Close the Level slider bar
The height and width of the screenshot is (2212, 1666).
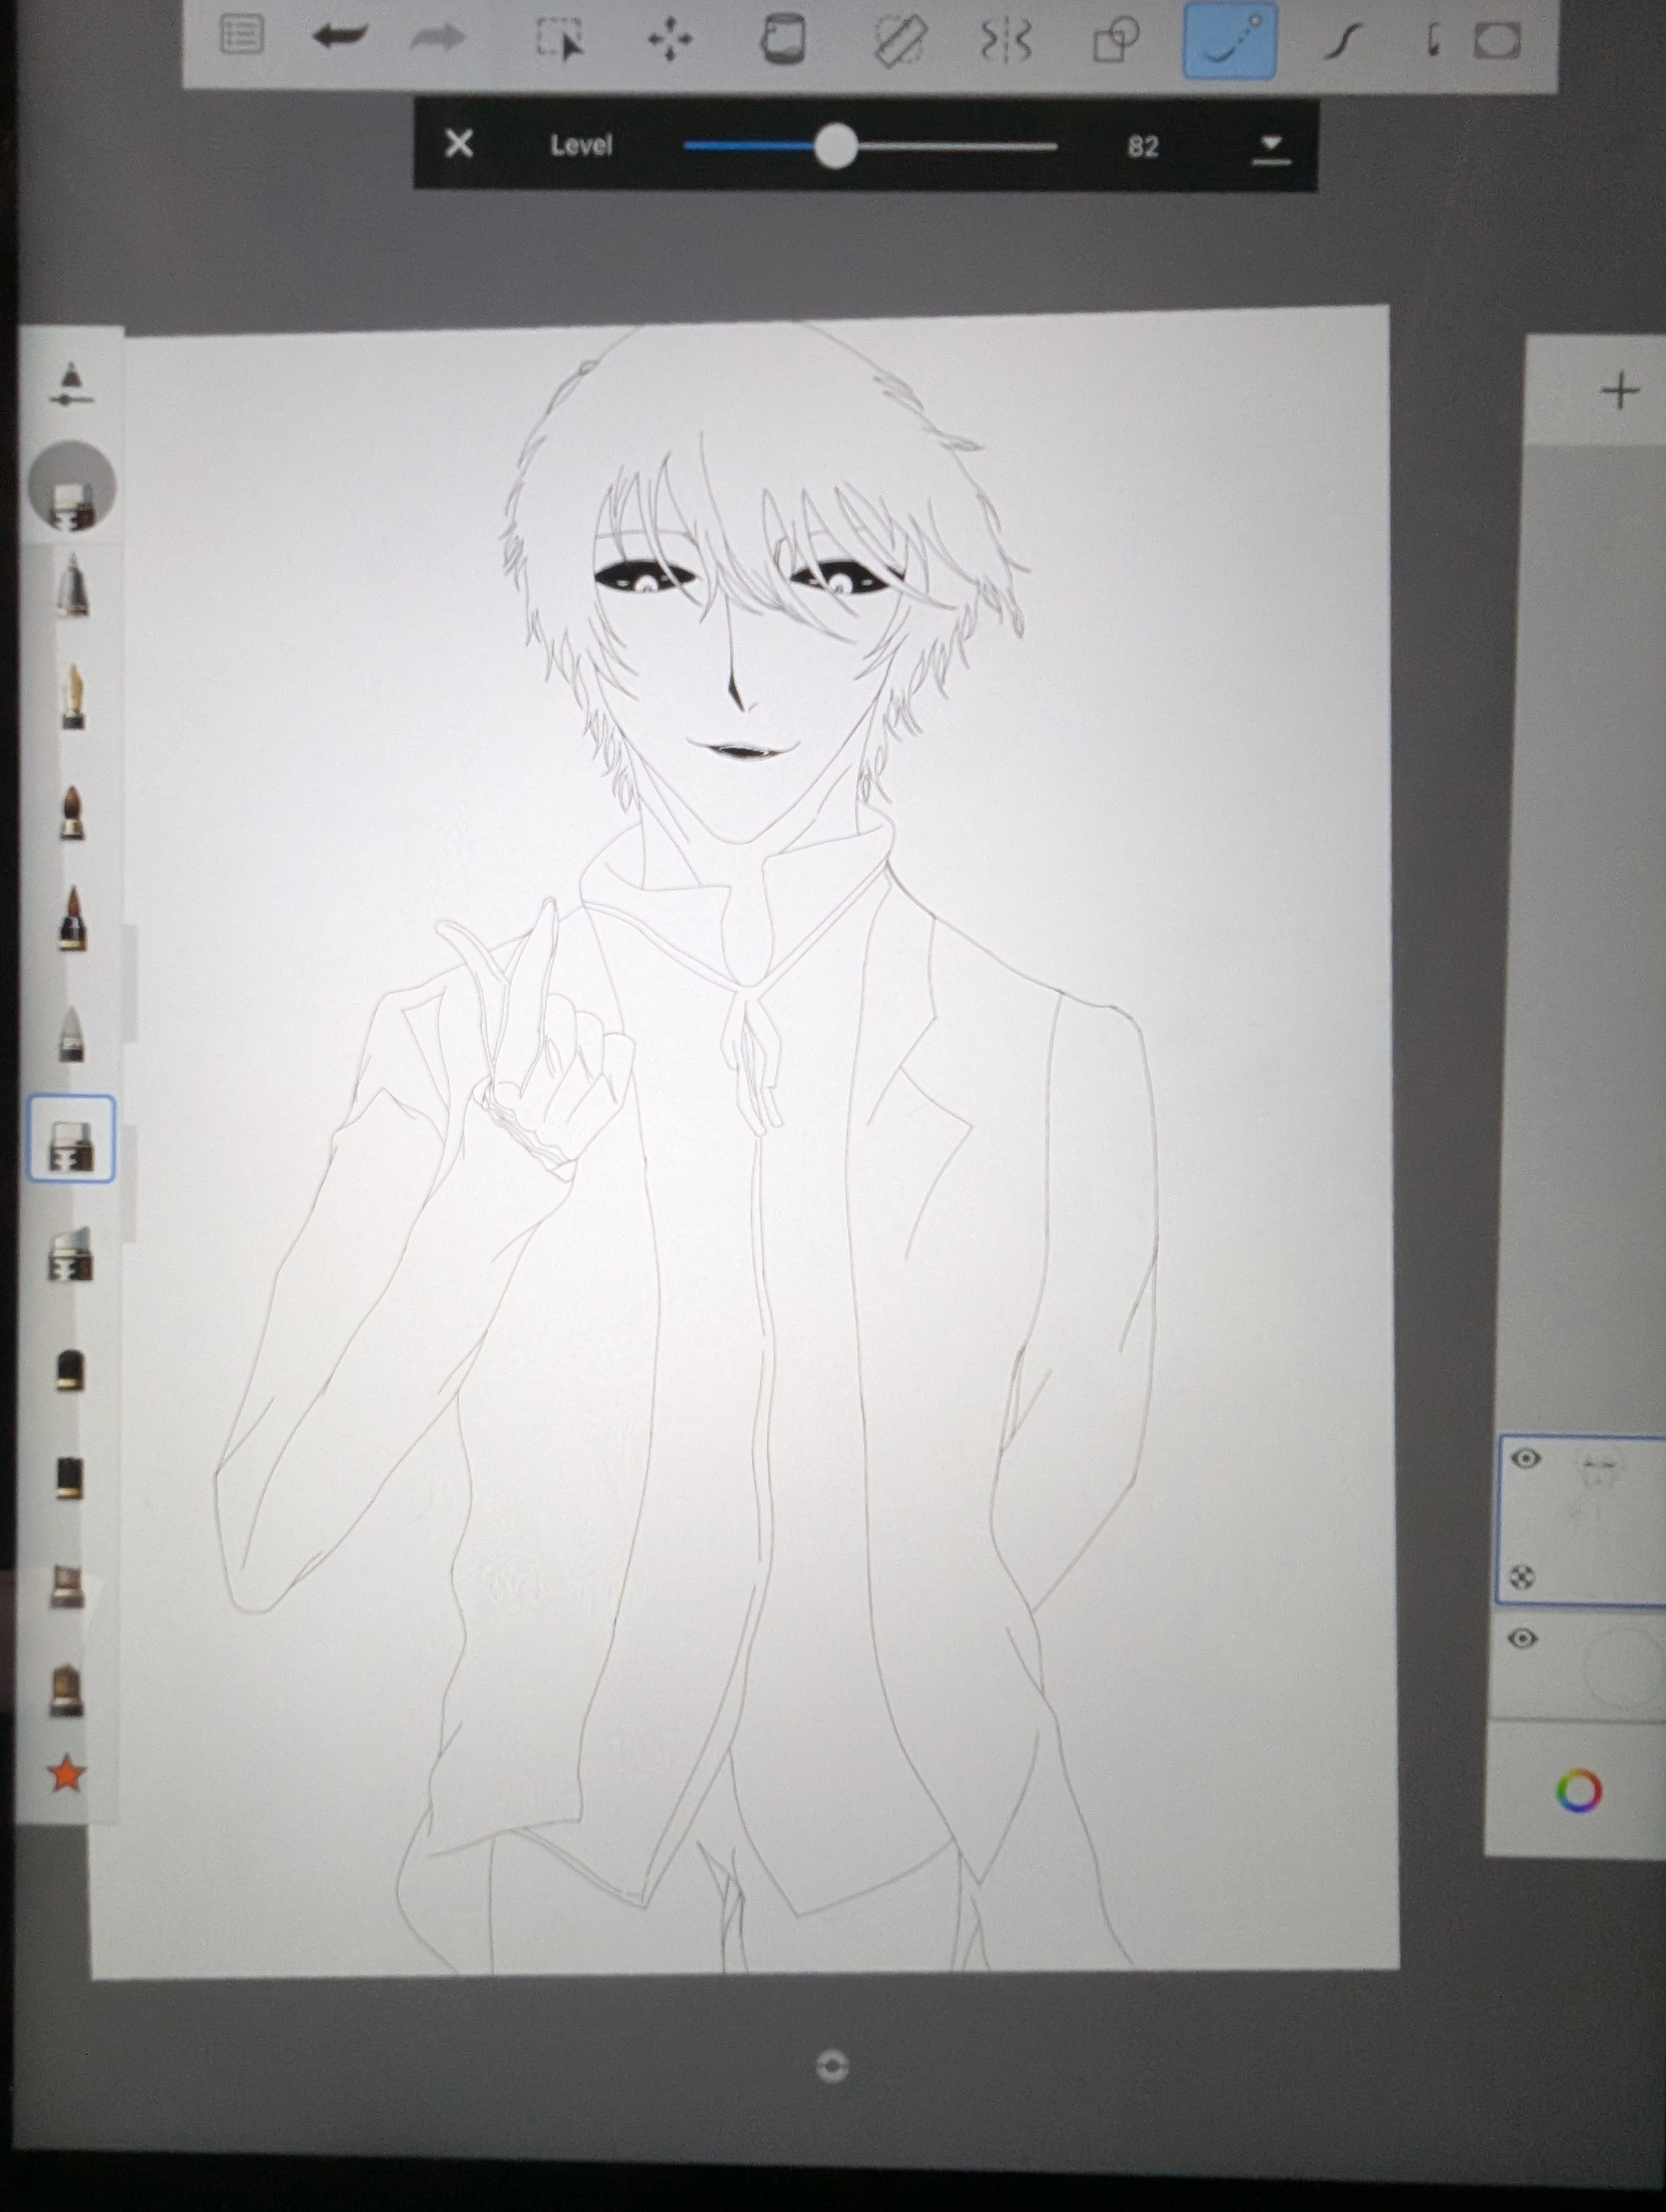459,144
